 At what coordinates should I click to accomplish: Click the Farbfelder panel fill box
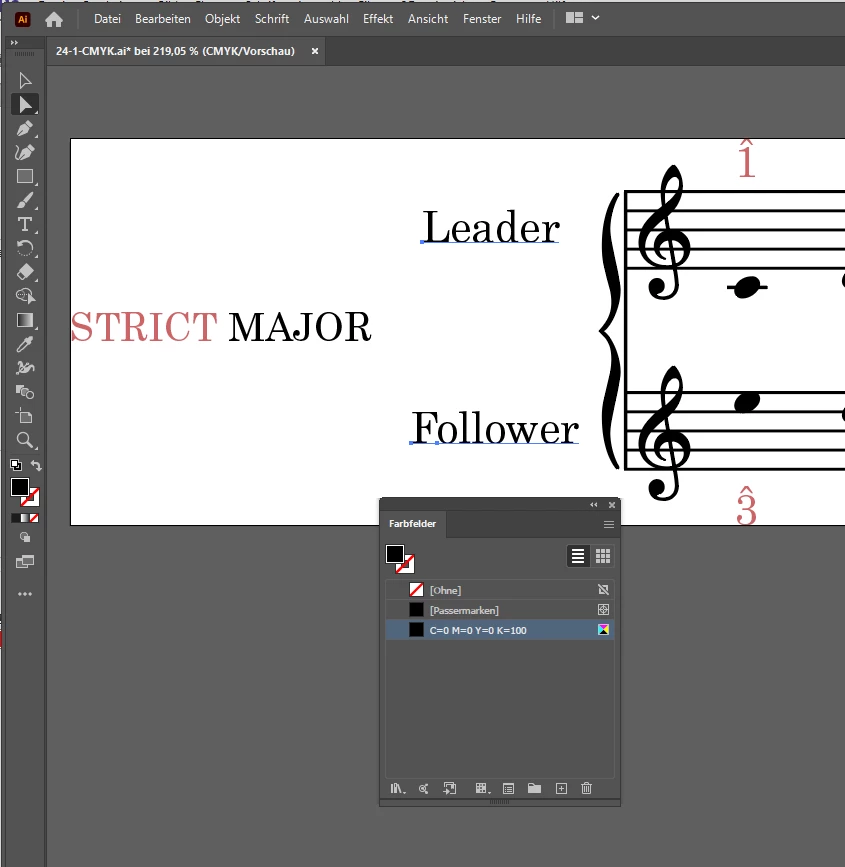pyautogui.click(x=395, y=553)
